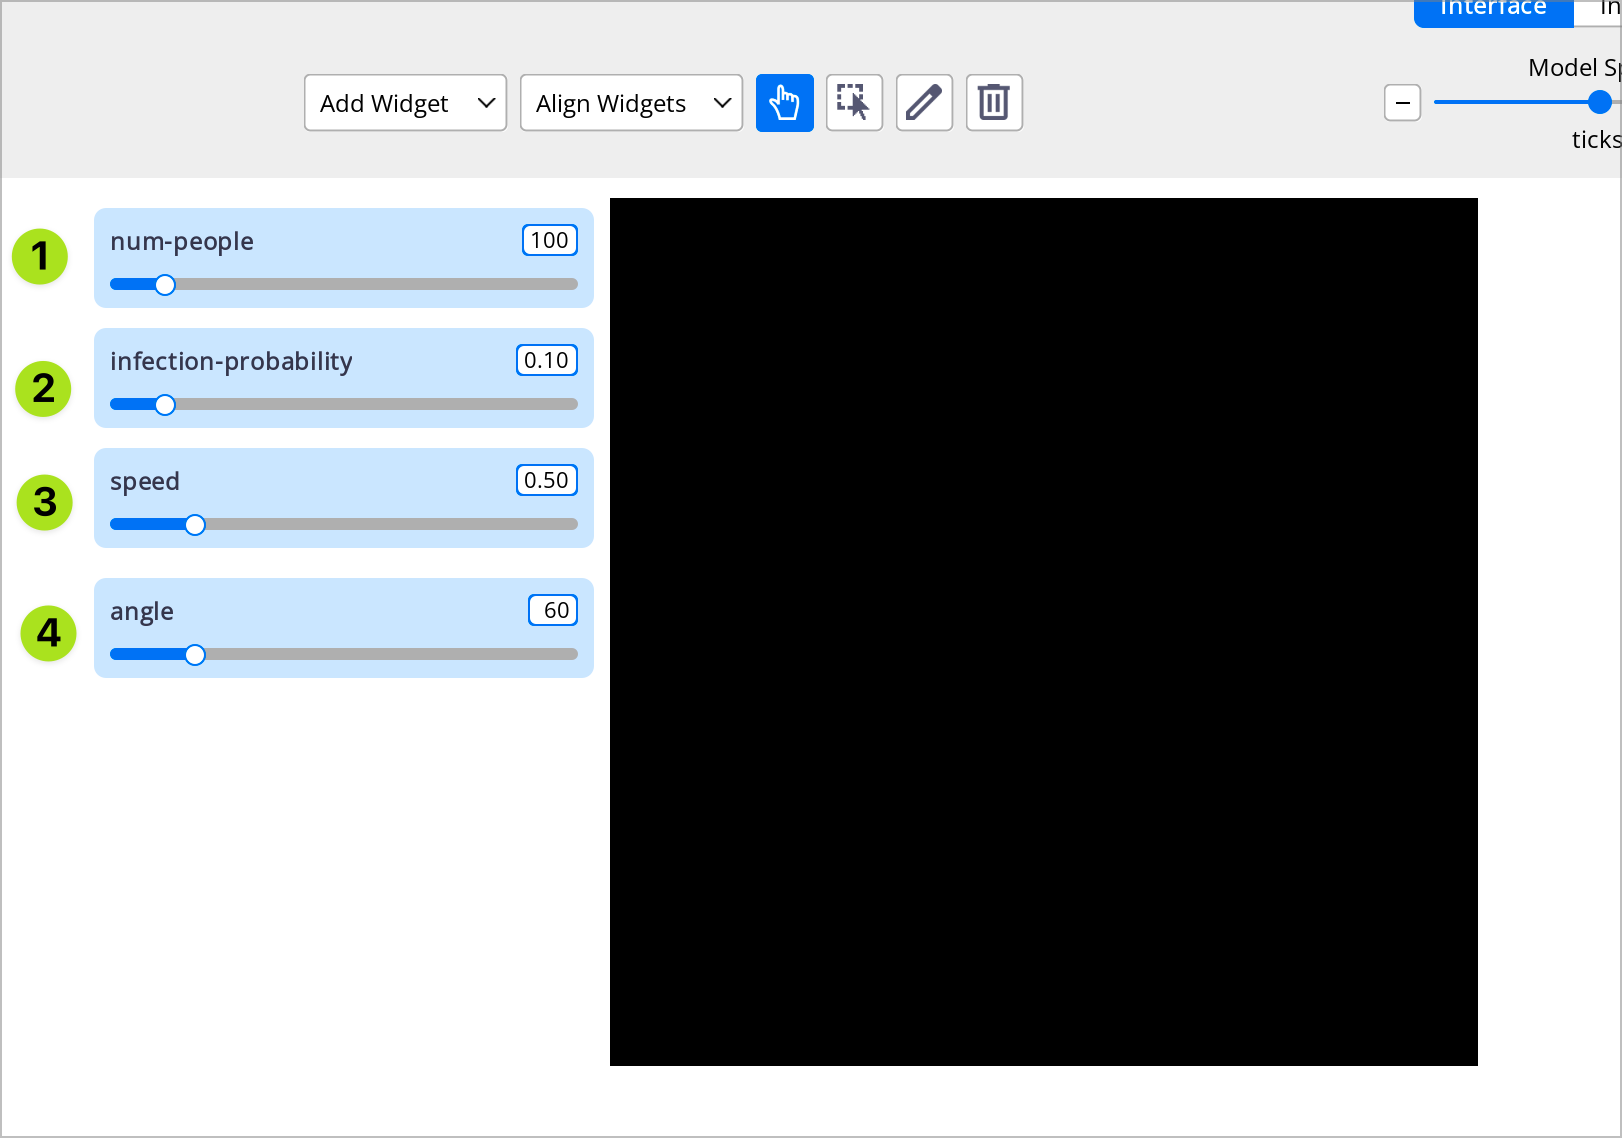This screenshot has height=1138, width=1622.
Task: Activate the widget selection tool
Action: 854,102
